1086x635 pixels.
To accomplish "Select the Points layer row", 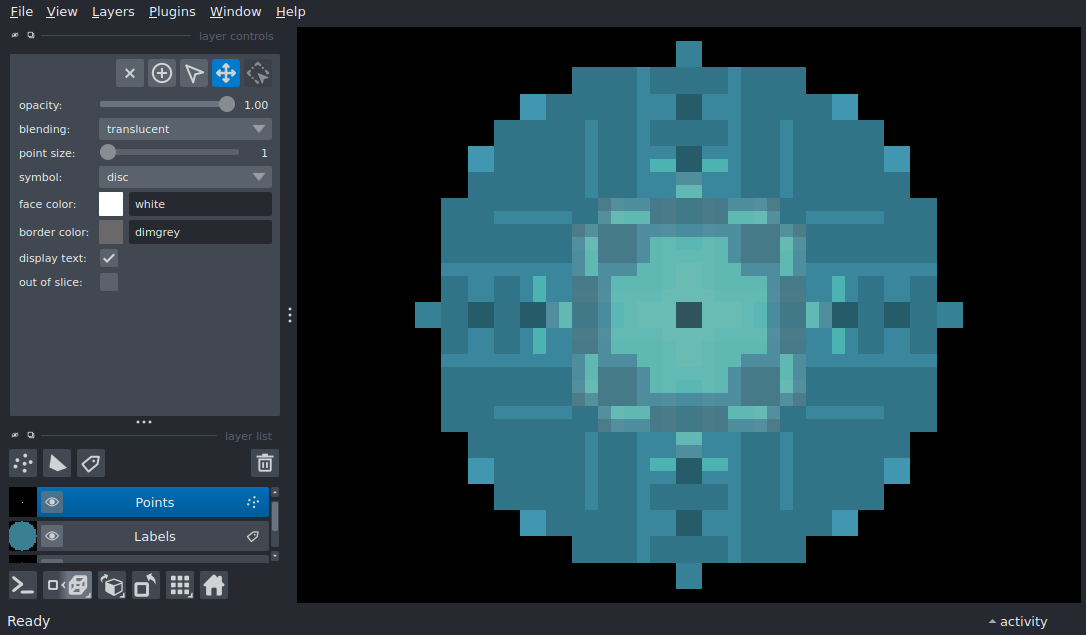I will [153, 502].
